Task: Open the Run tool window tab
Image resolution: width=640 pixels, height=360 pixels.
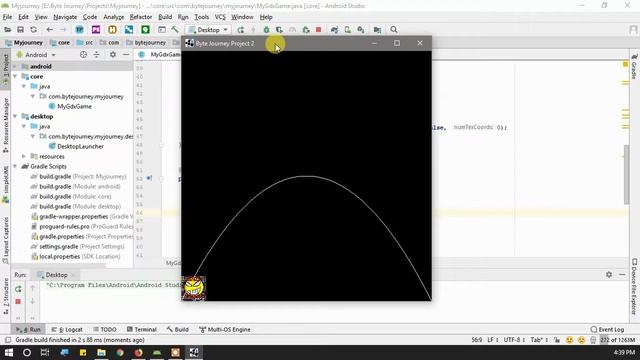Action: (29, 329)
